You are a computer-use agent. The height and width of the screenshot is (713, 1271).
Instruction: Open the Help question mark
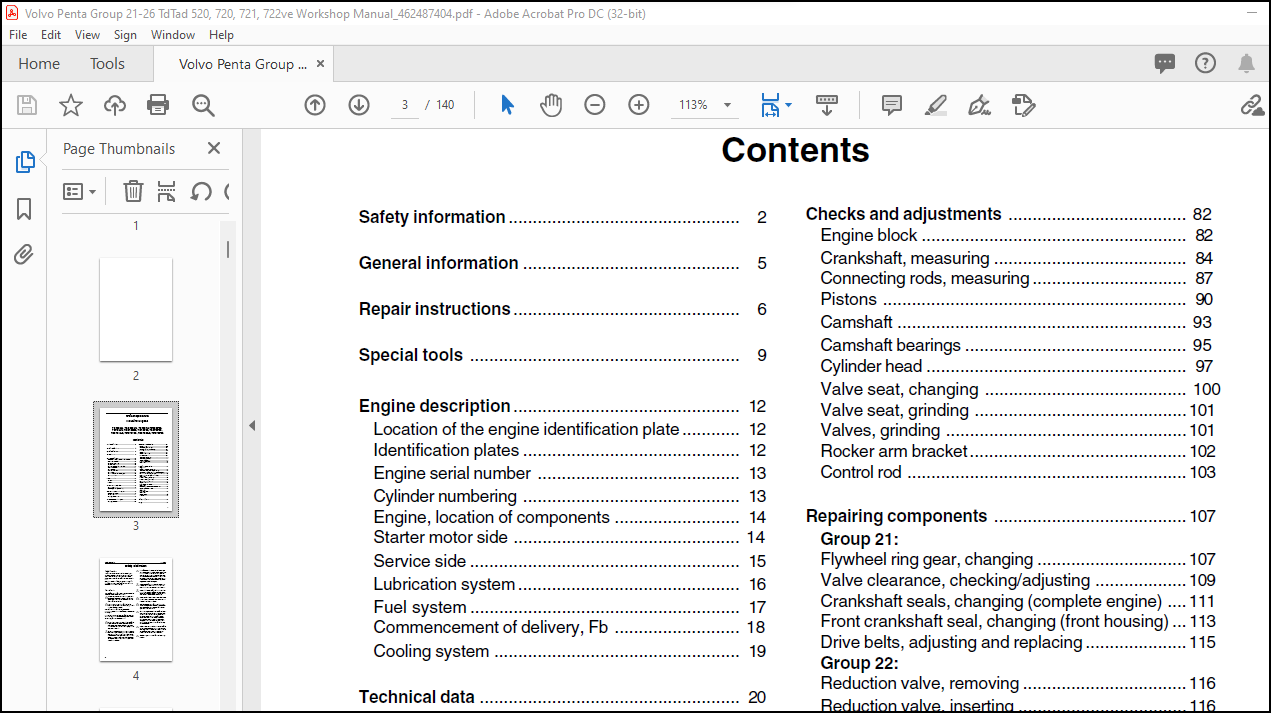1206,63
